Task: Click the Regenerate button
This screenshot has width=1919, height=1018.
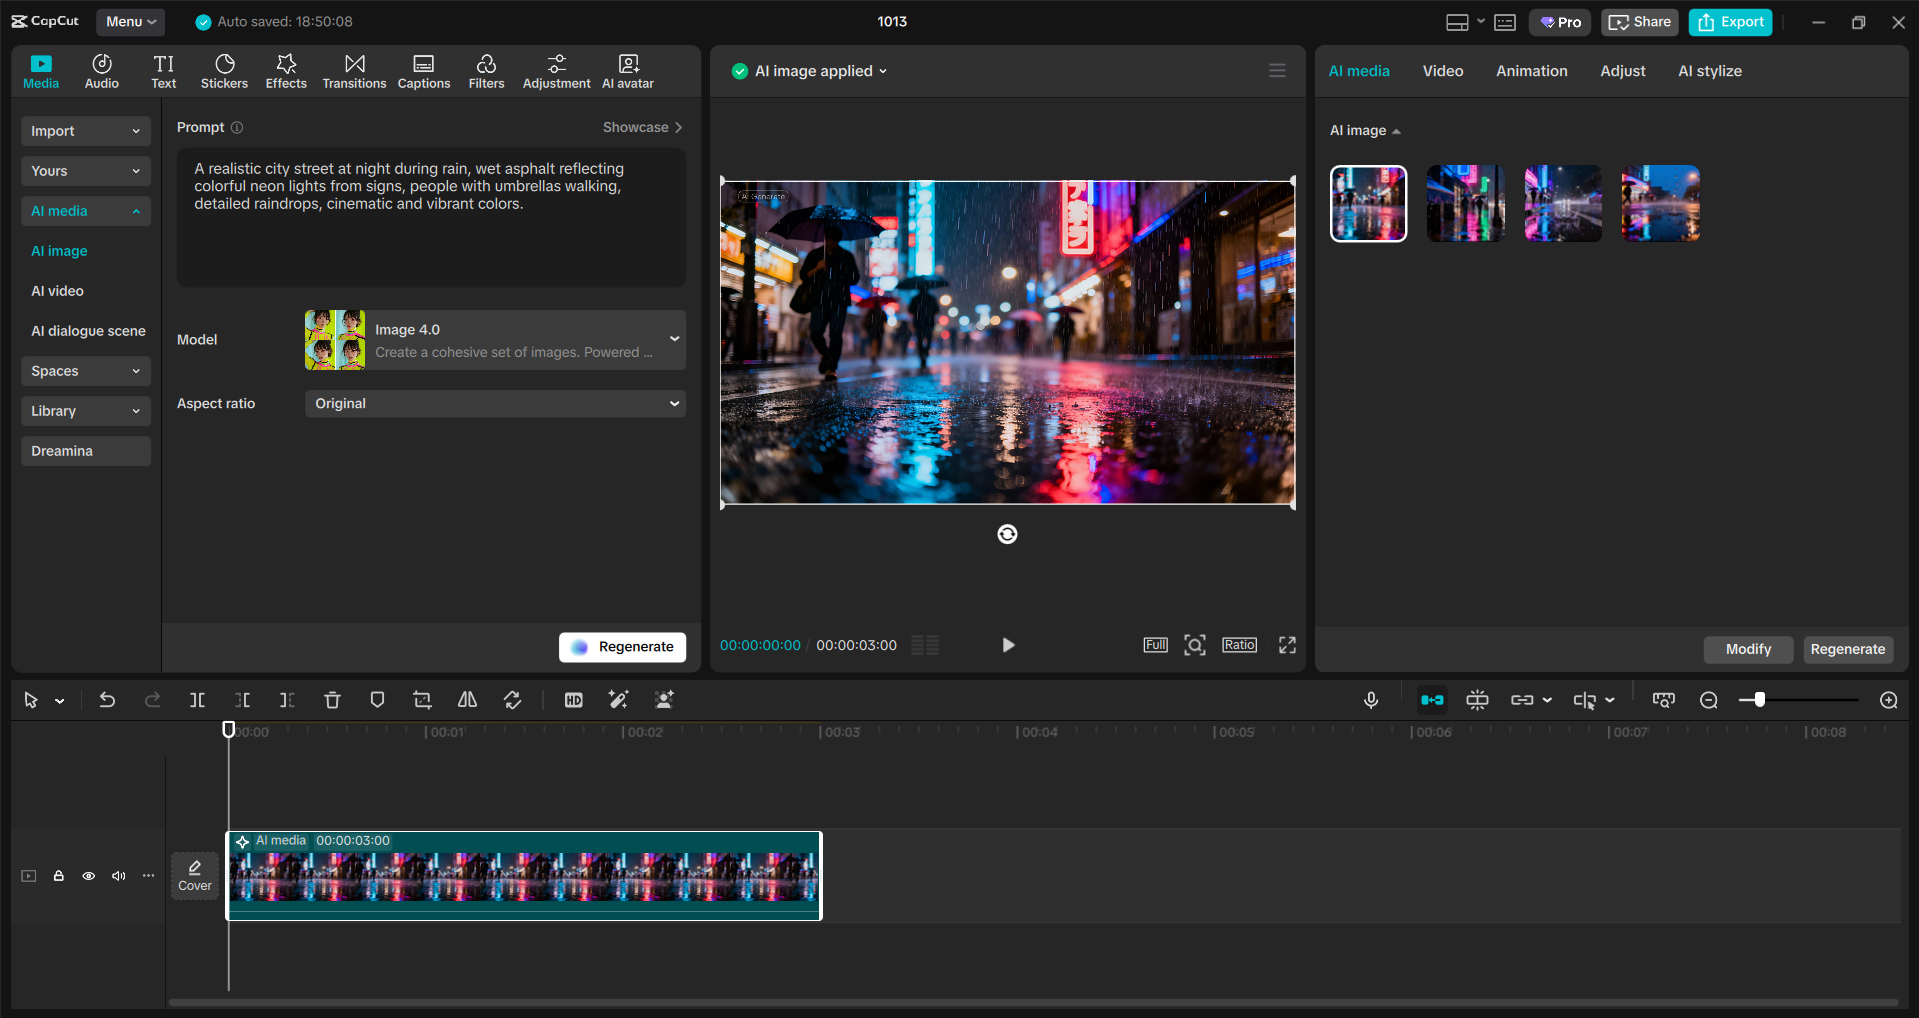Action: 622,647
